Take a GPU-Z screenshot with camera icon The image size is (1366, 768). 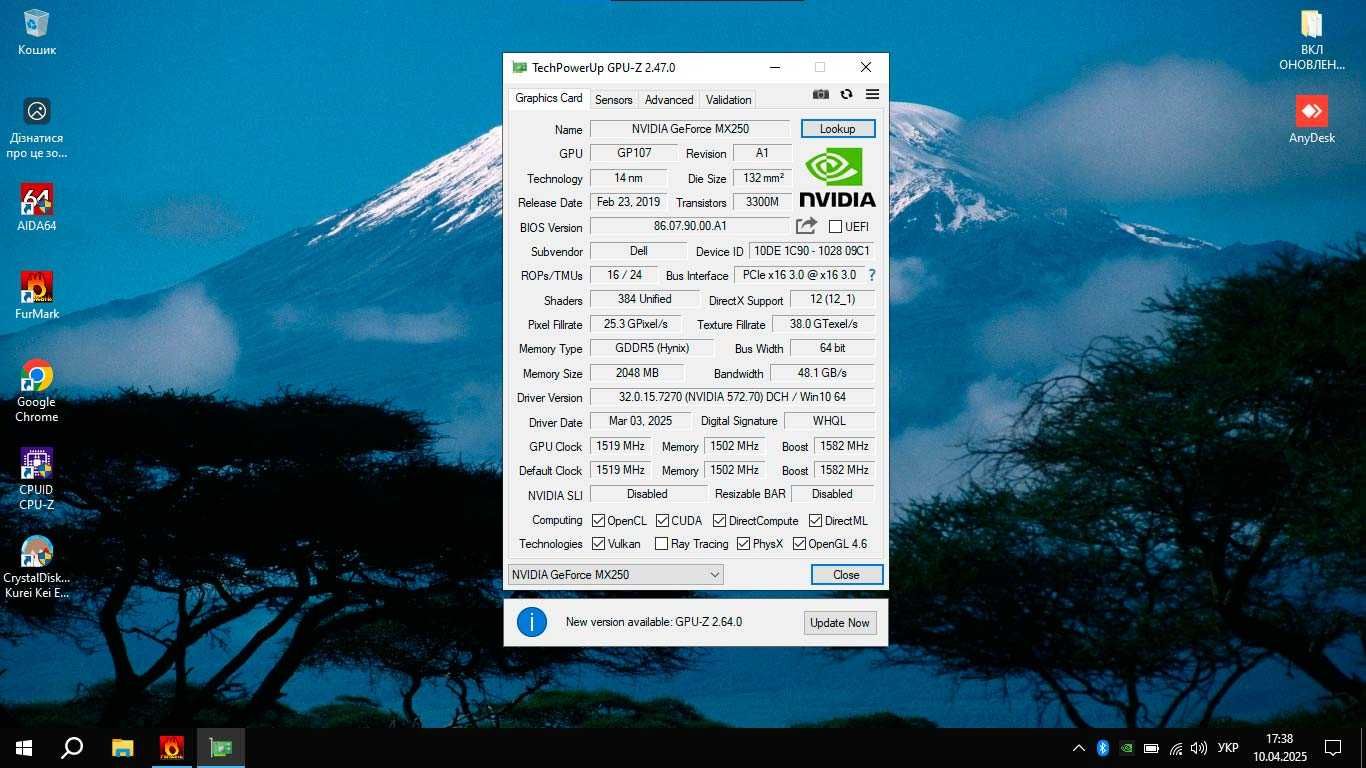coord(821,94)
